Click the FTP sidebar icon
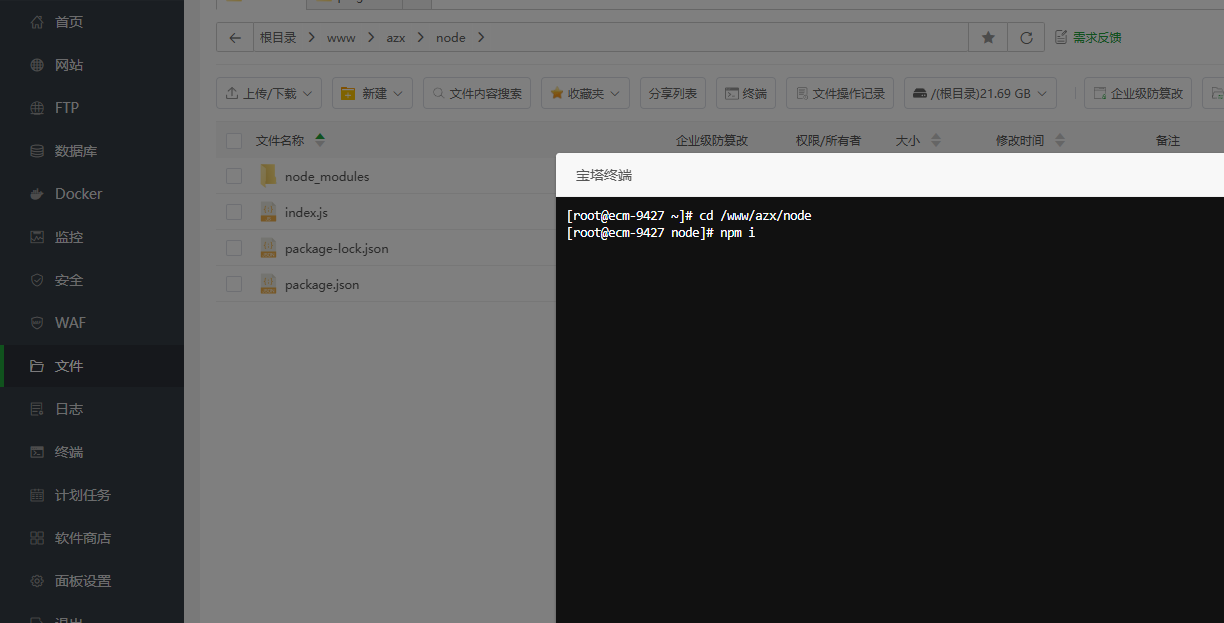1224x623 pixels. (x=37, y=108)
